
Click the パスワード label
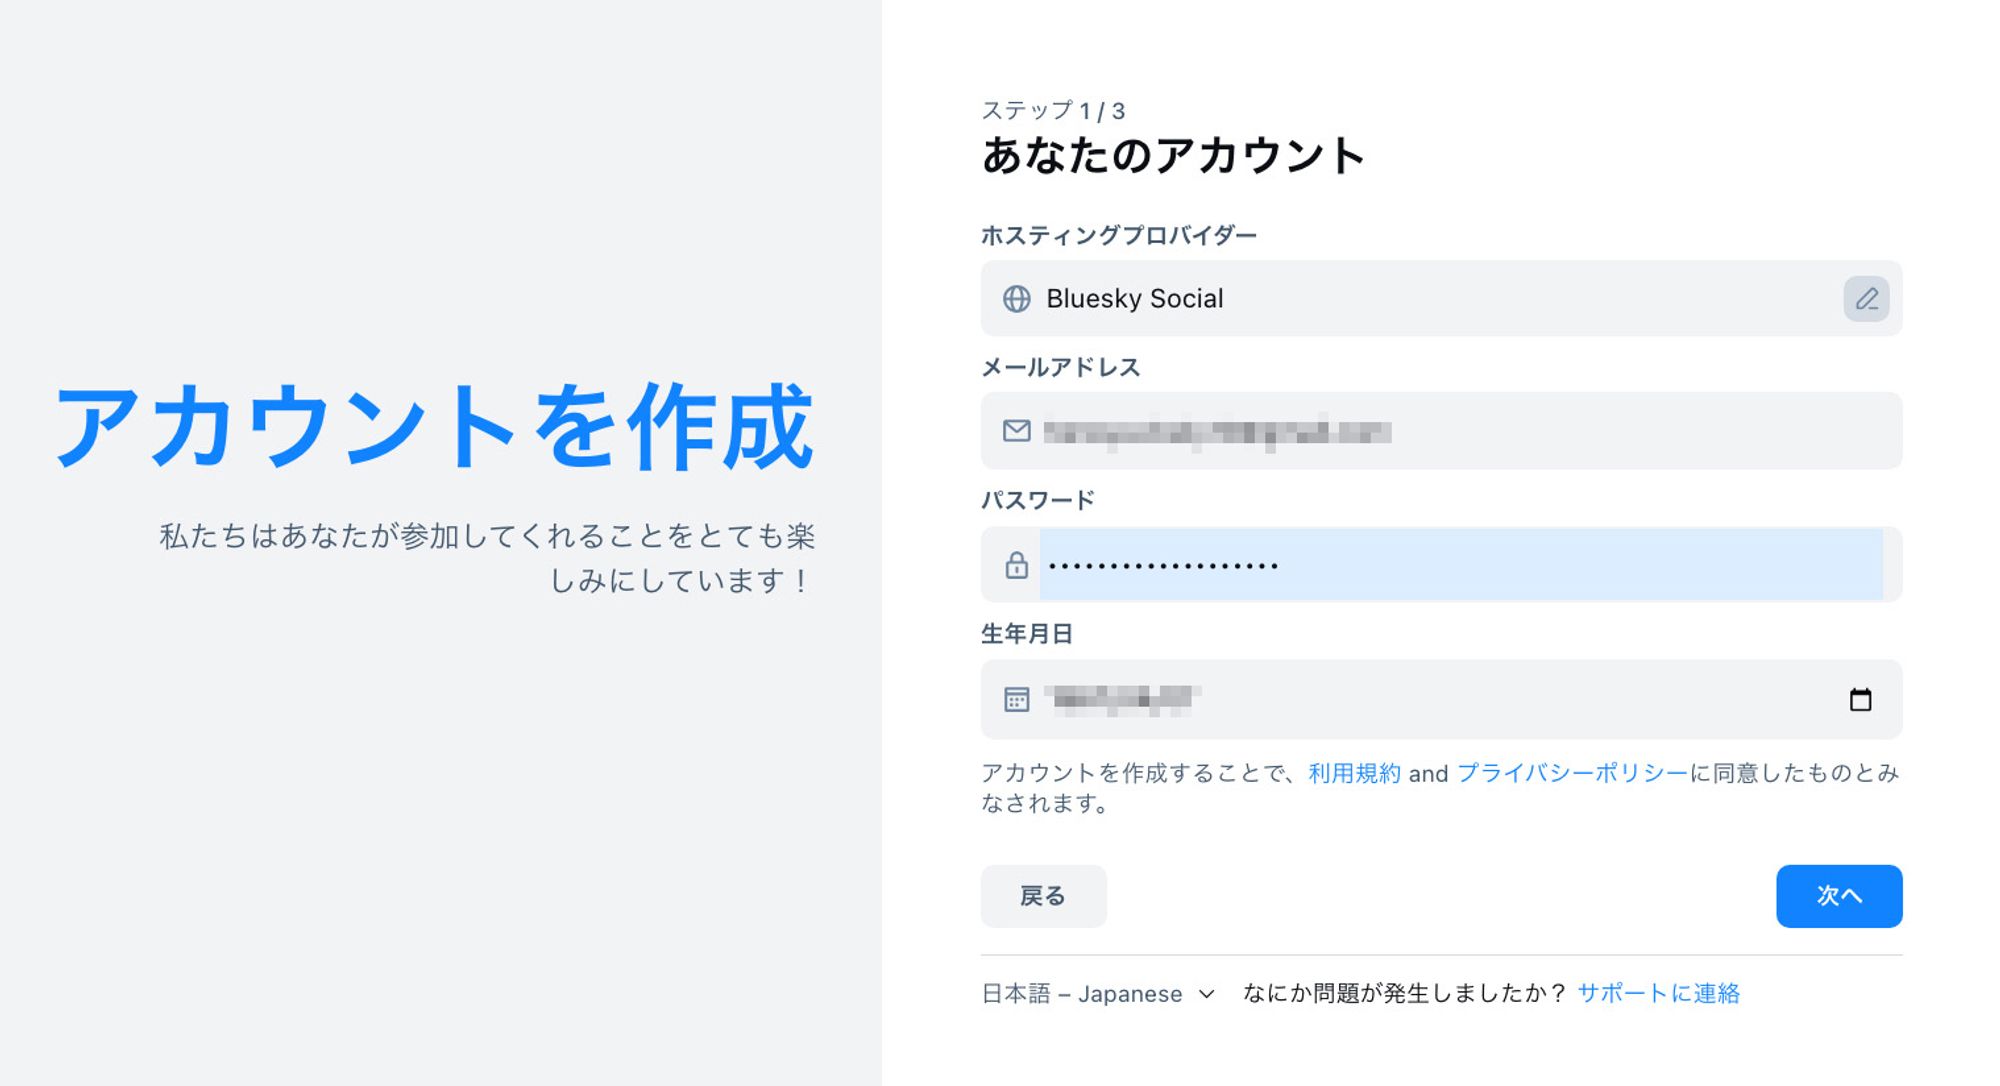point(1037,500)
